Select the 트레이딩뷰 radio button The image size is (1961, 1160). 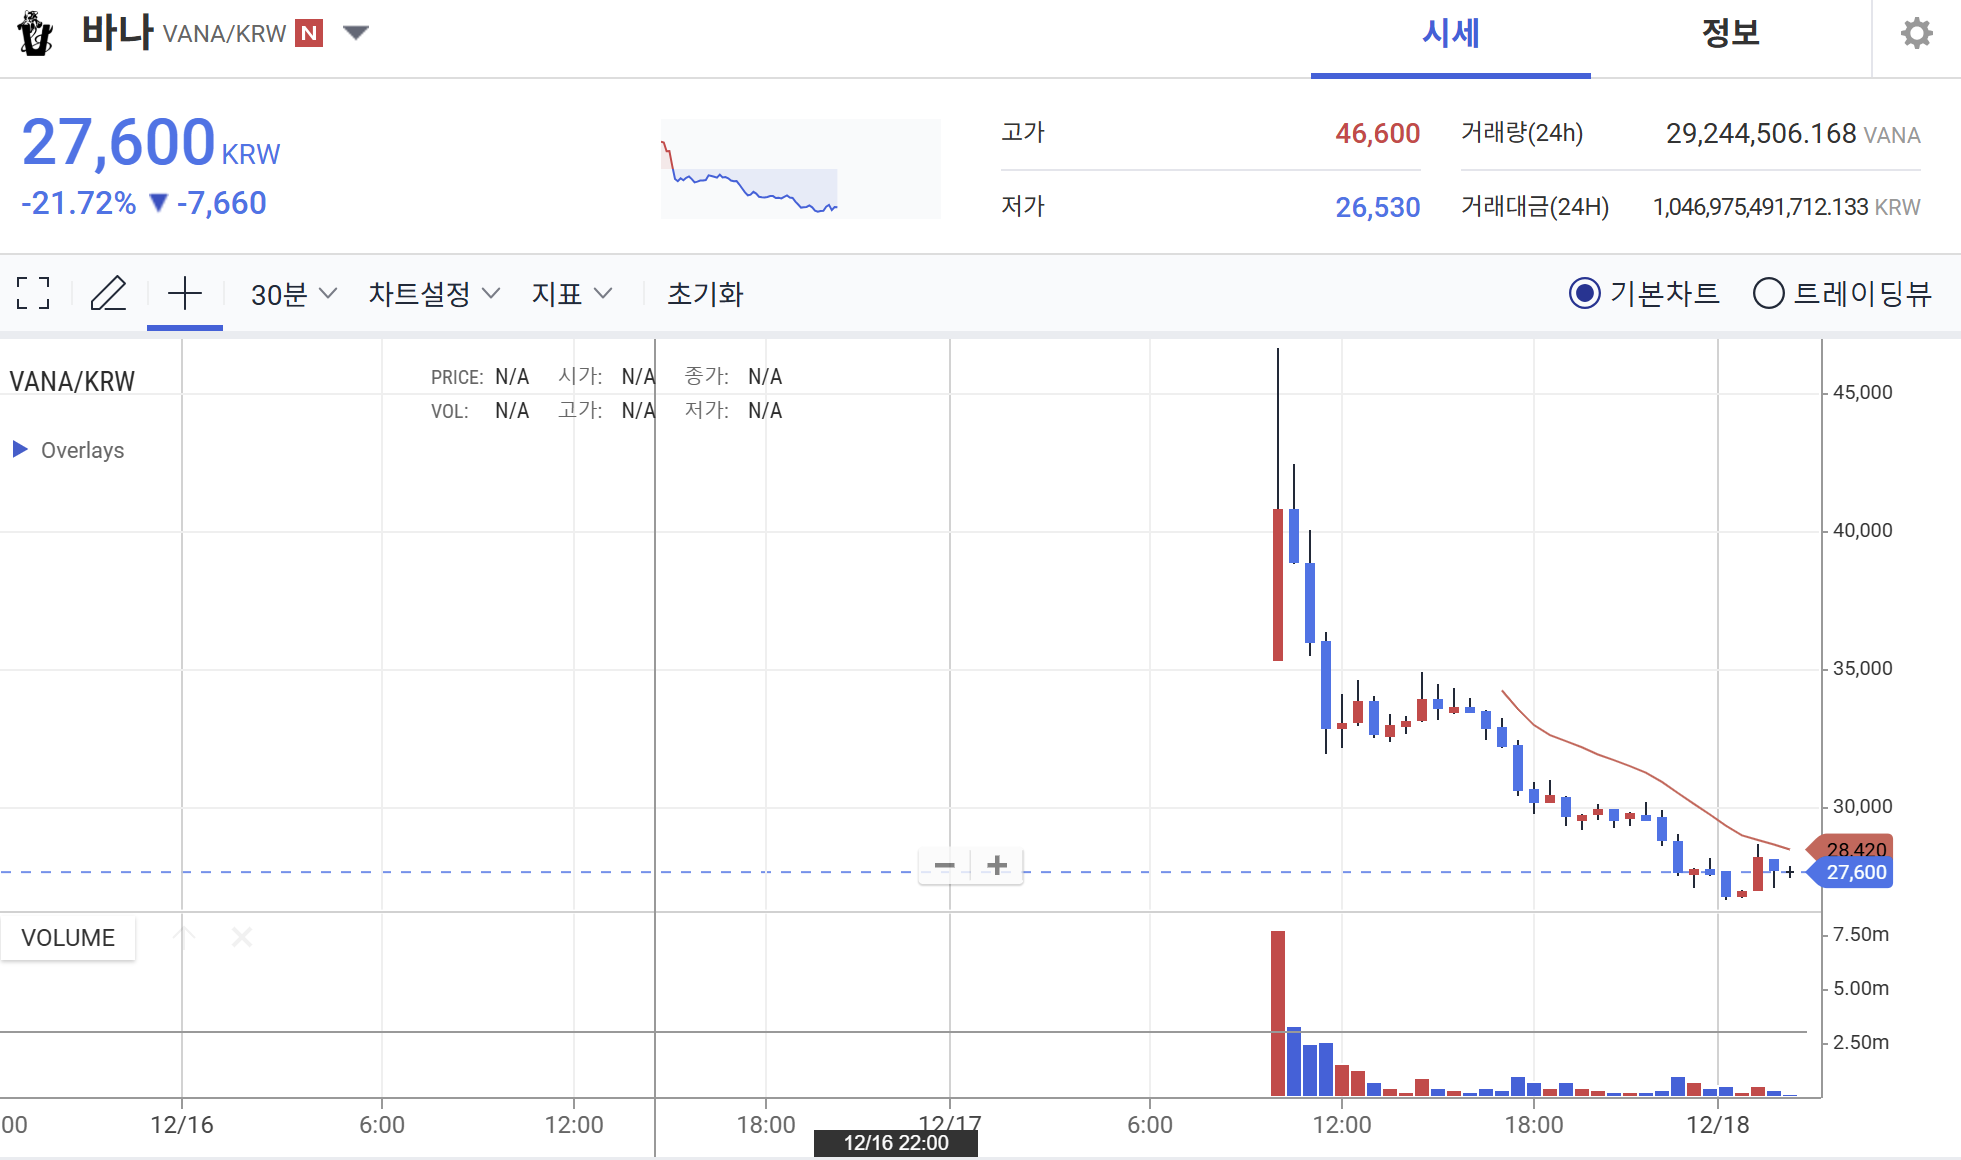1768,293
